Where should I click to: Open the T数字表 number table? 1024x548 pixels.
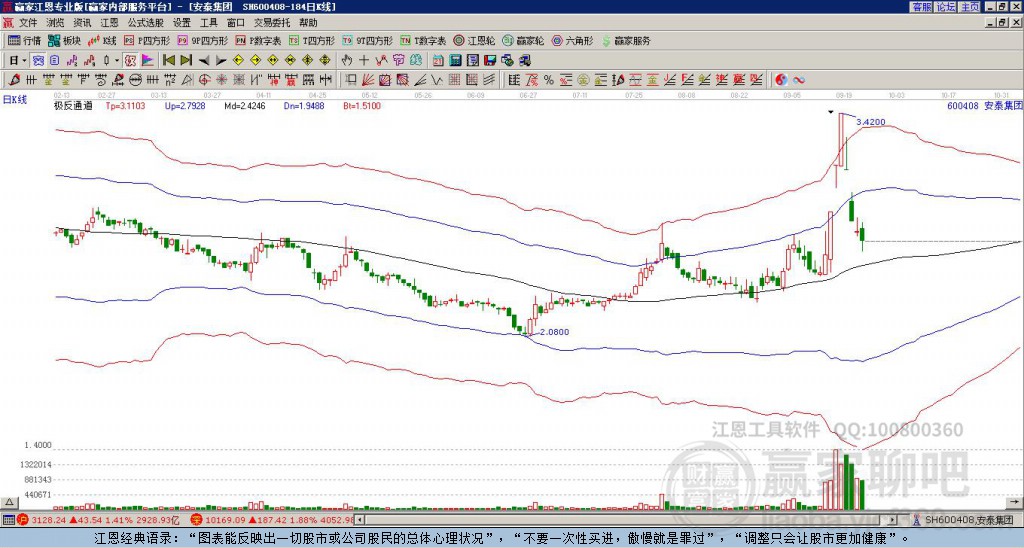423,40
